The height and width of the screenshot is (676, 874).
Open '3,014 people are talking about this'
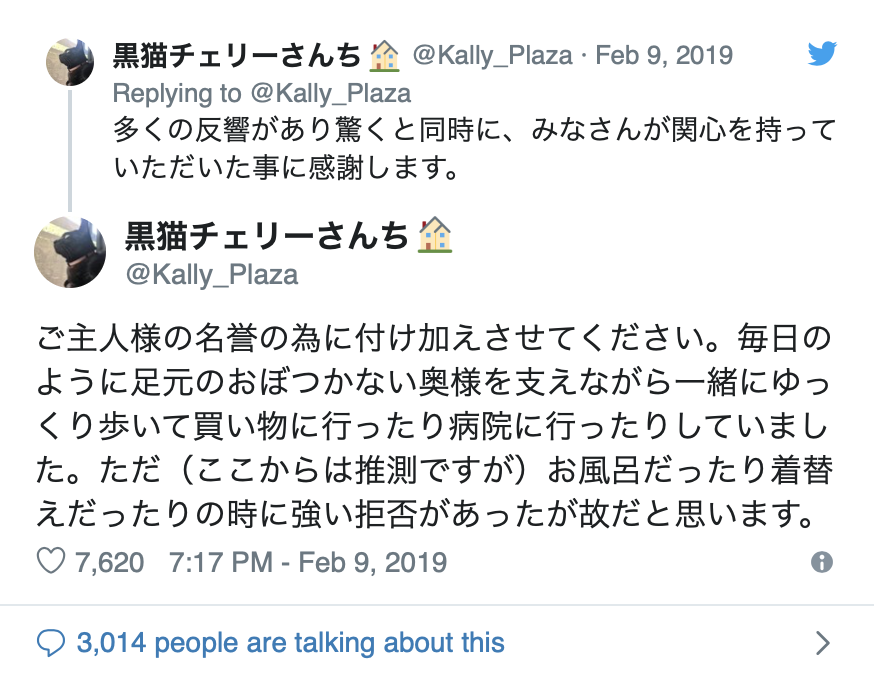tap(290, 643)
